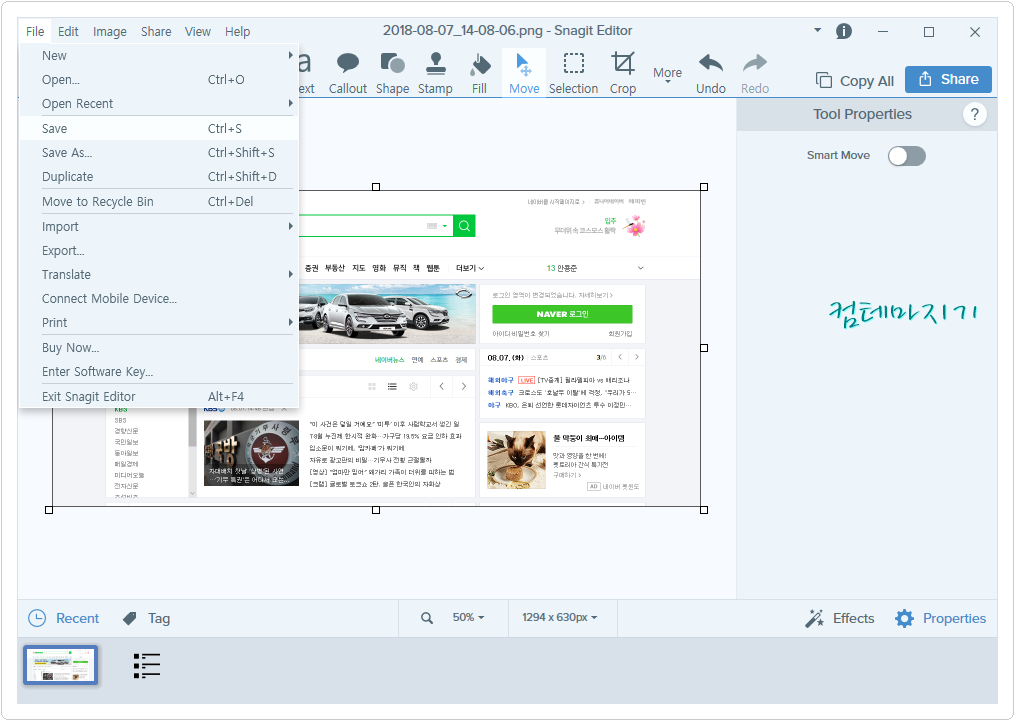1015x721 pixels.
Task: Select the Crop tool
Action: pyautogui.click(x=623, y=73)
